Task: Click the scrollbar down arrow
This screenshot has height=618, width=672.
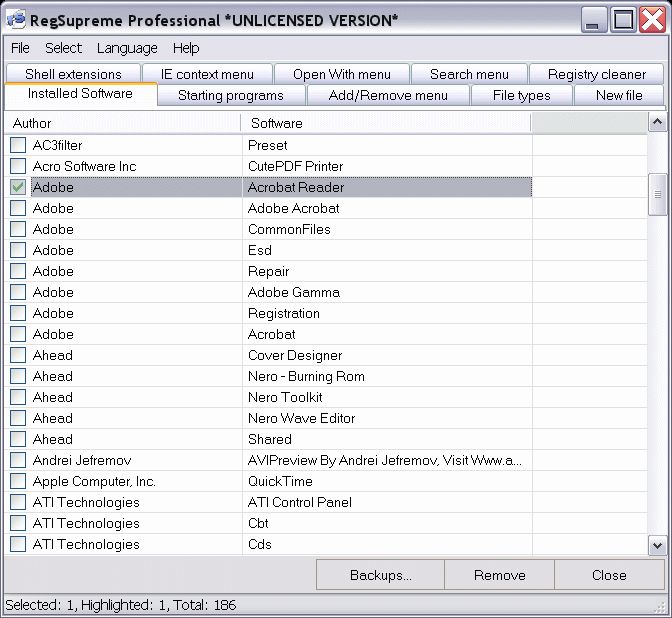Action: point(657,545)
